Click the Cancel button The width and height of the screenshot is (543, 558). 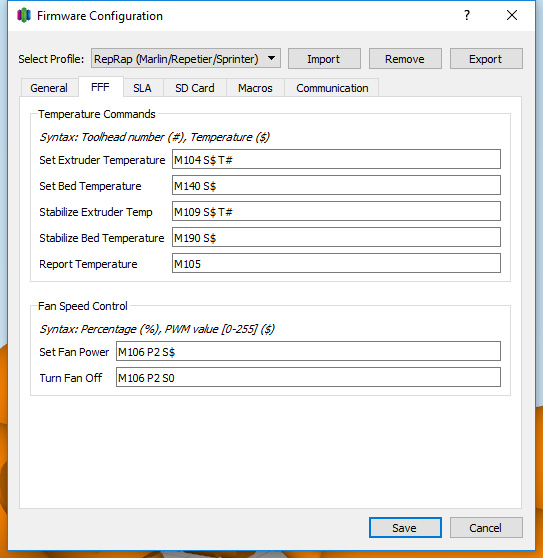coord(486,527)
